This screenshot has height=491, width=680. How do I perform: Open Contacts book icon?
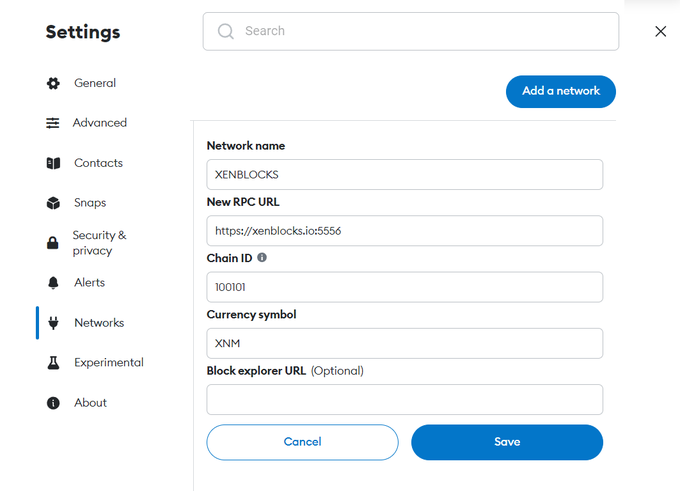(x=53, y=163)
